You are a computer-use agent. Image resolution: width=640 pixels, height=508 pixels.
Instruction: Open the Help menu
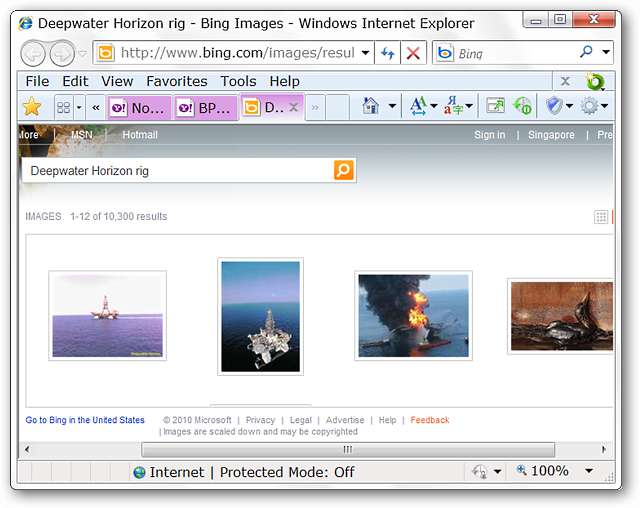[x=284, y=81]
